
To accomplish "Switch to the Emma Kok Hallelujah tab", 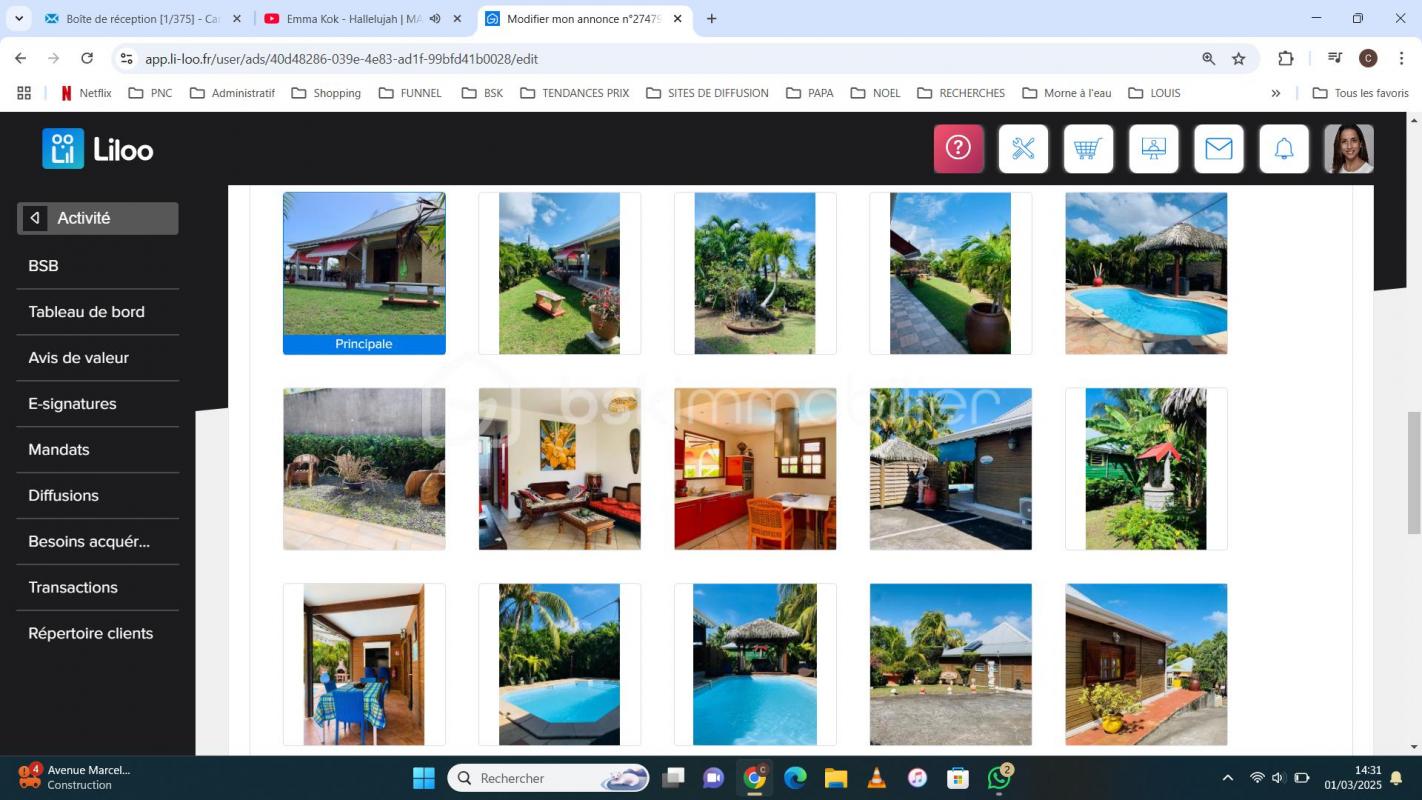I will [352, 19].
